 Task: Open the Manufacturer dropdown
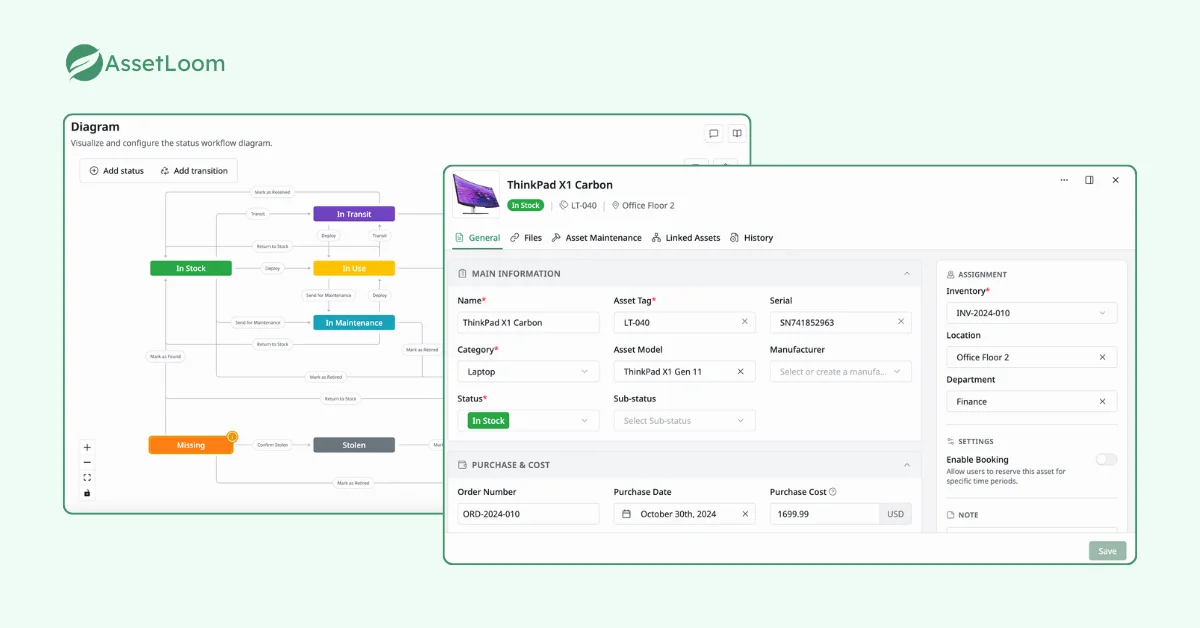pyautogui.click(x=841, y=371)
